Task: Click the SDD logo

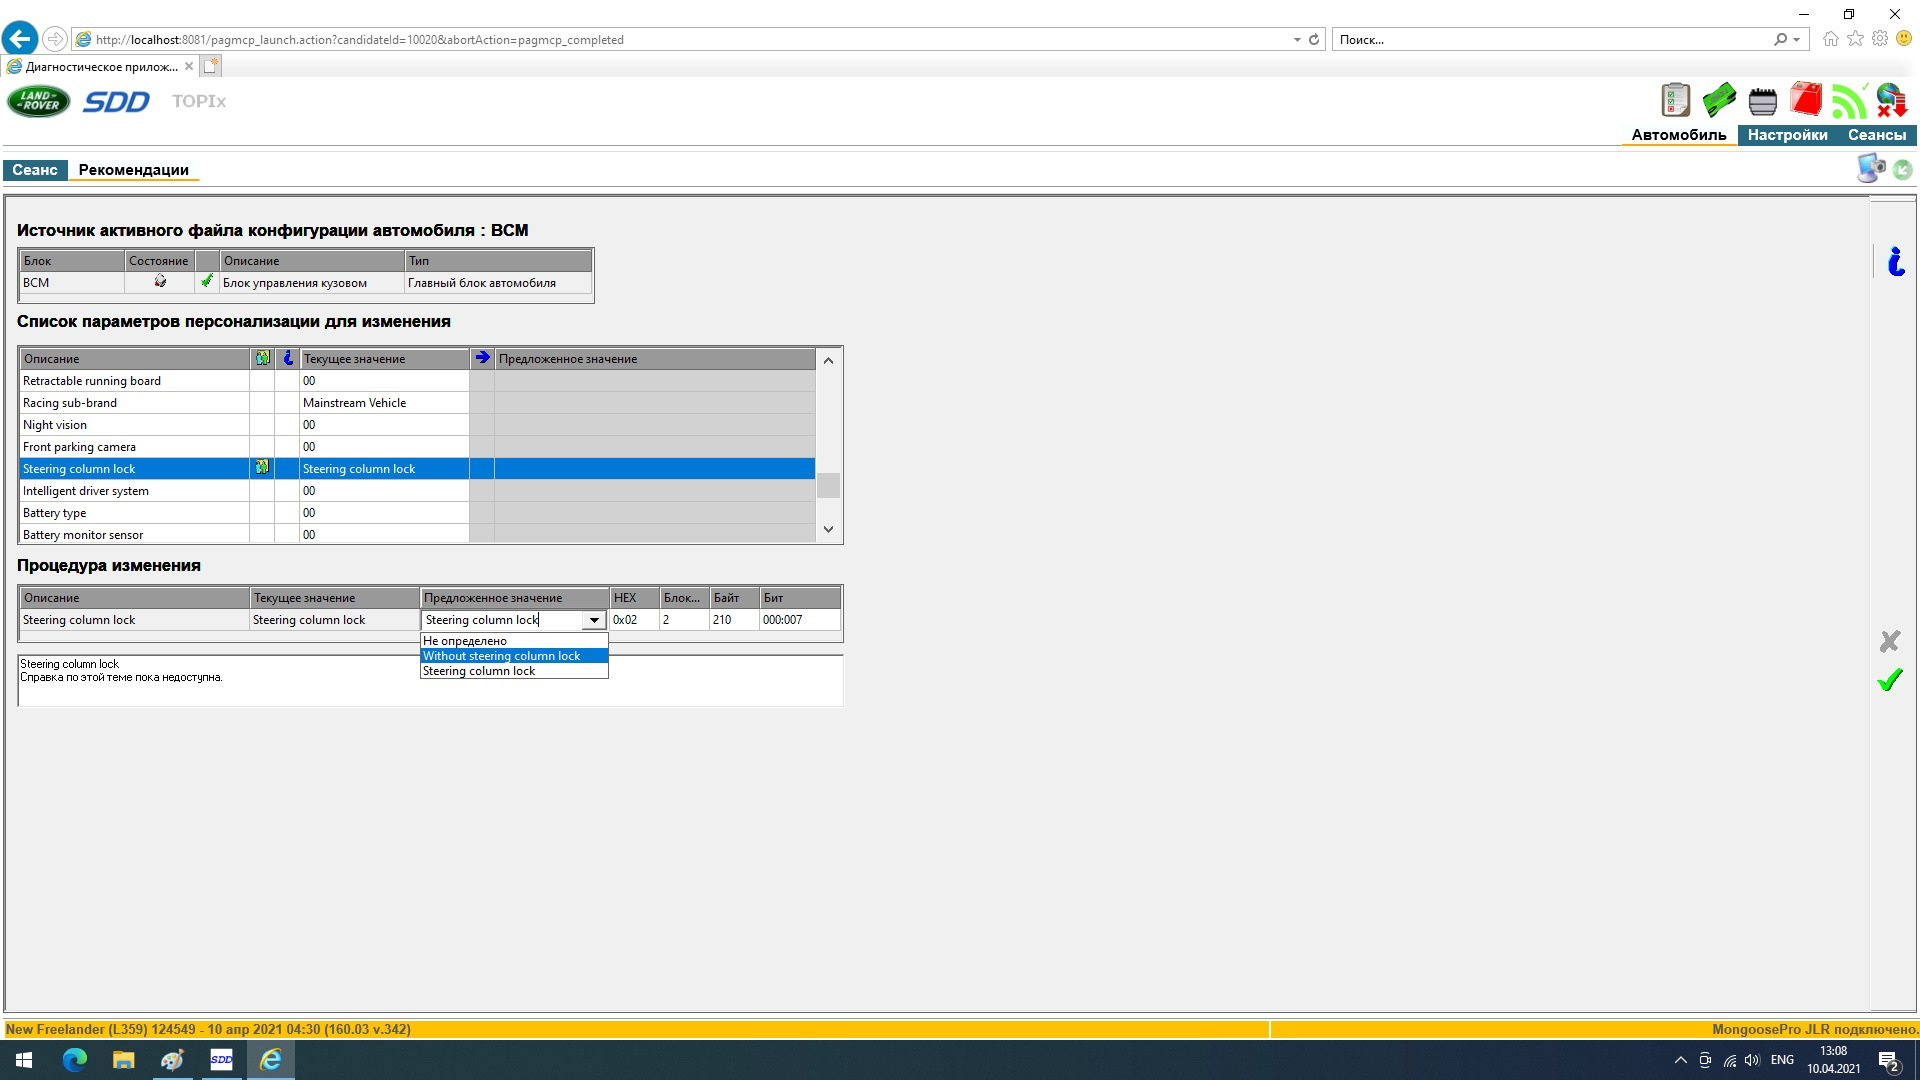Action: point(116,102)
